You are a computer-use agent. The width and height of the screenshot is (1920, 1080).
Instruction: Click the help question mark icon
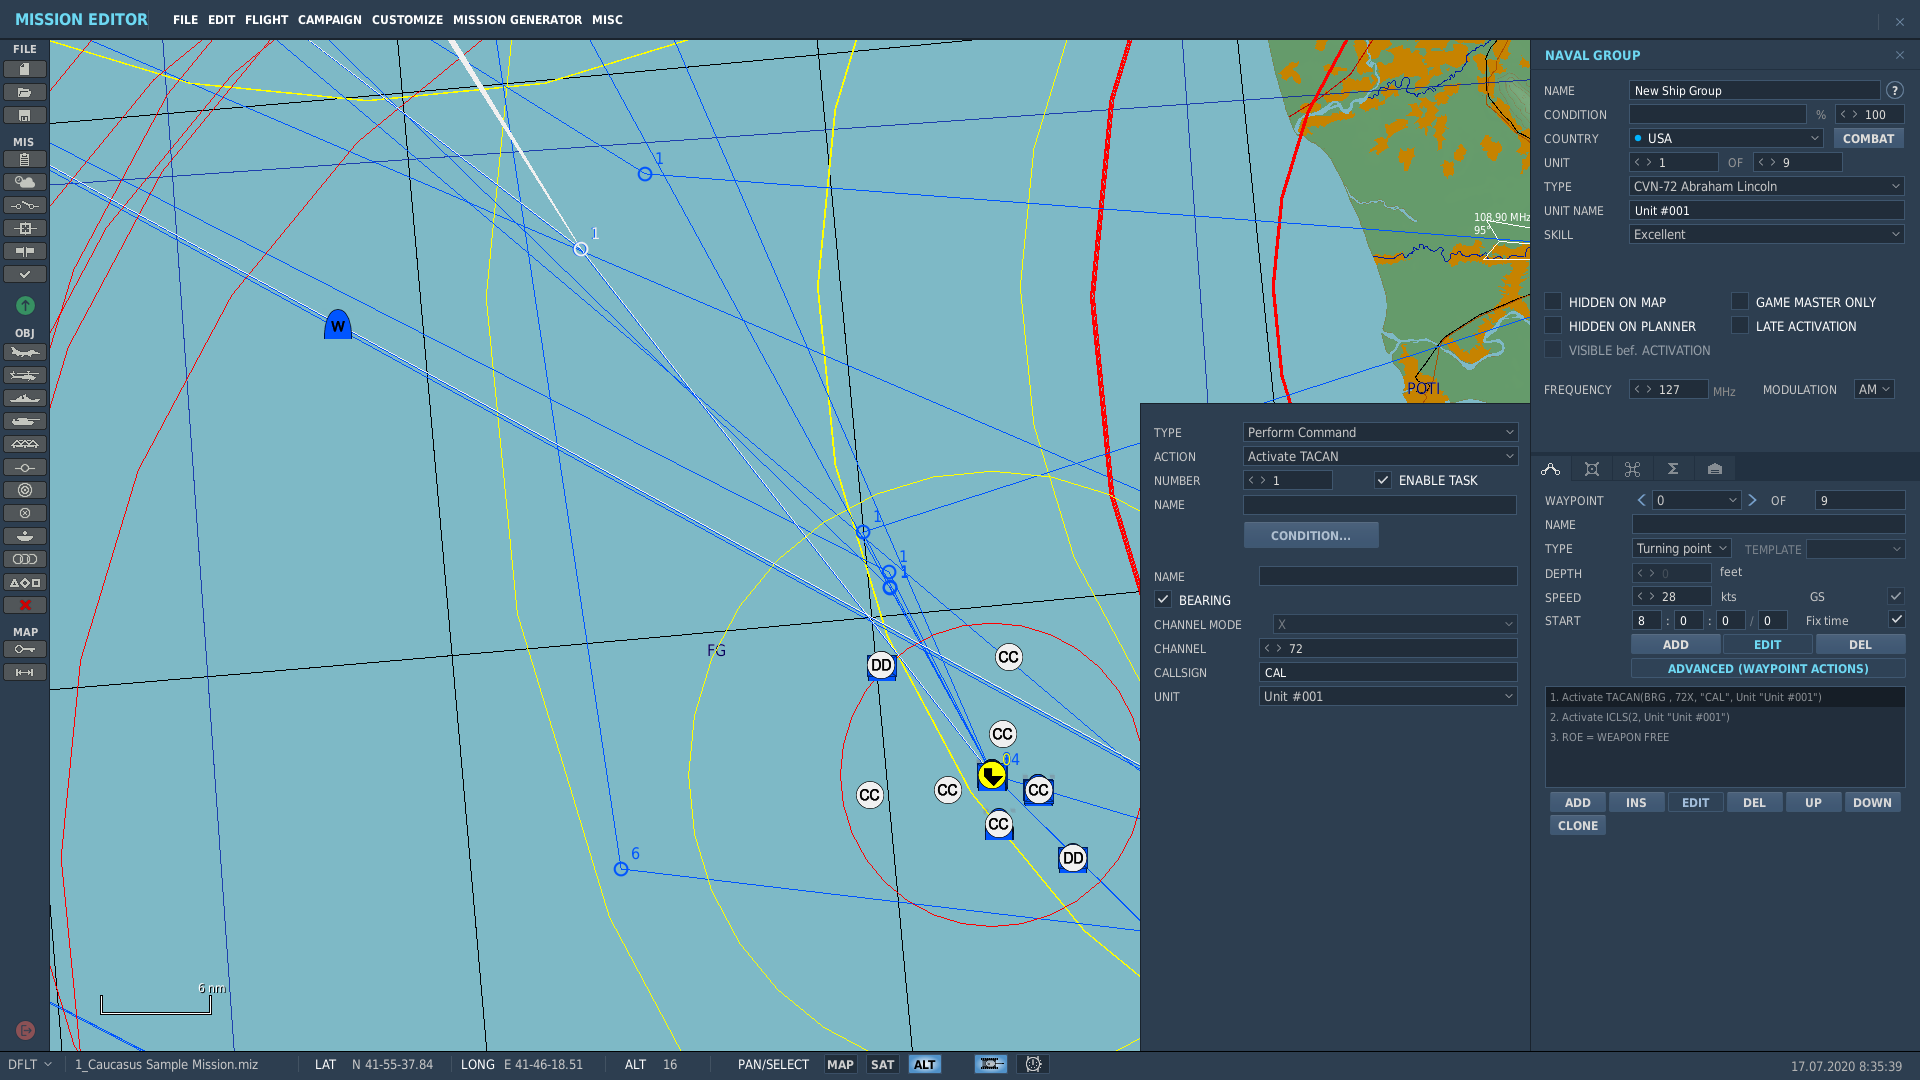(x=1894, y=90)
